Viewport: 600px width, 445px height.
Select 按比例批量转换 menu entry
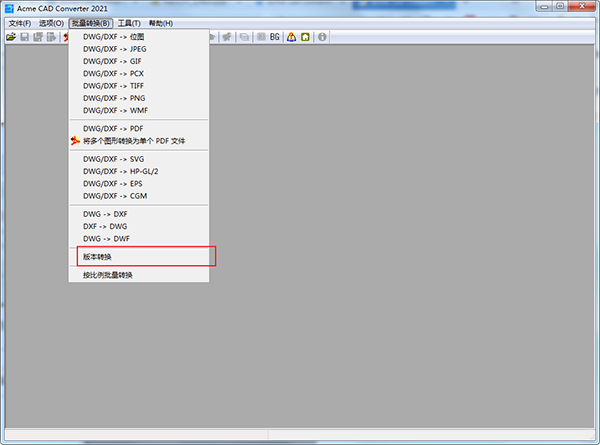pyautogui.click(x=139, y=275)
